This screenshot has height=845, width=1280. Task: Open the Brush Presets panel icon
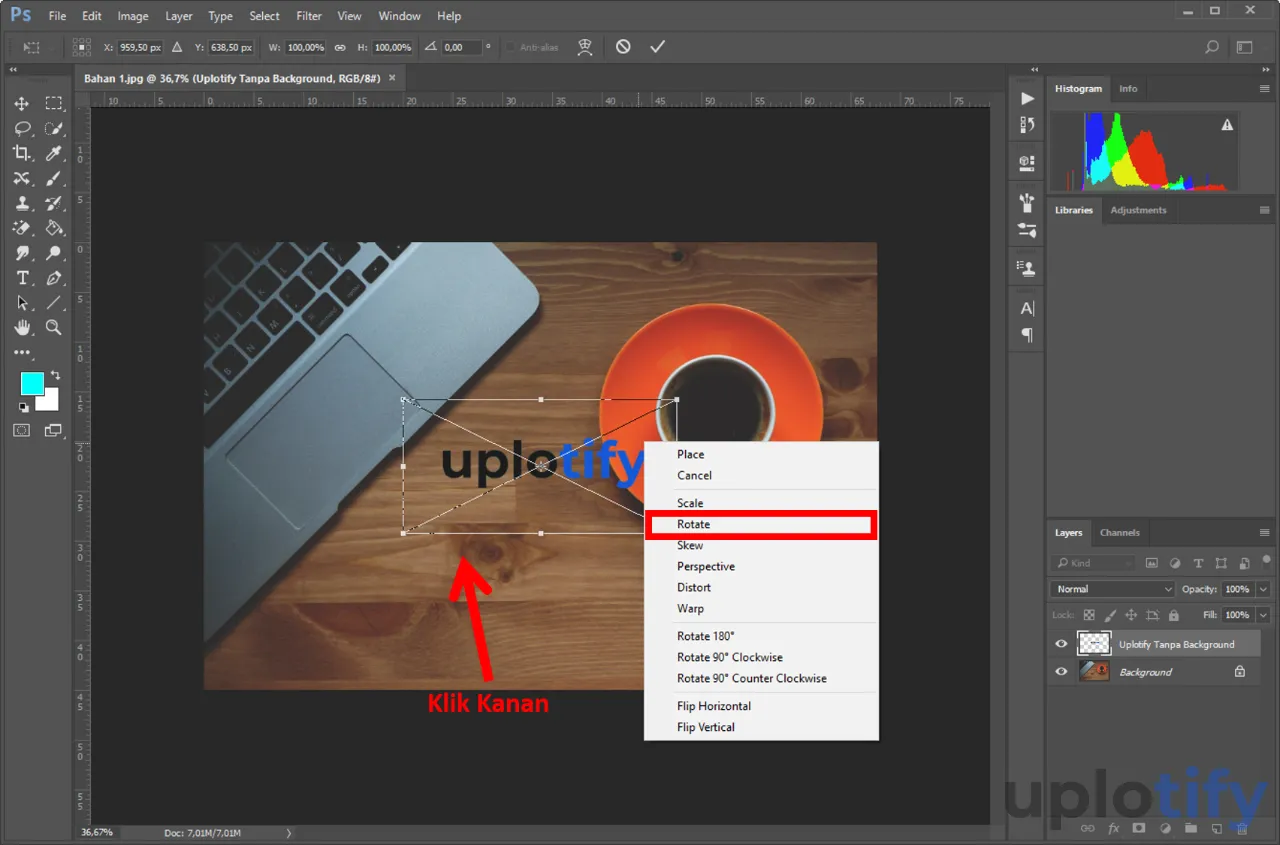coord(1027,230)
